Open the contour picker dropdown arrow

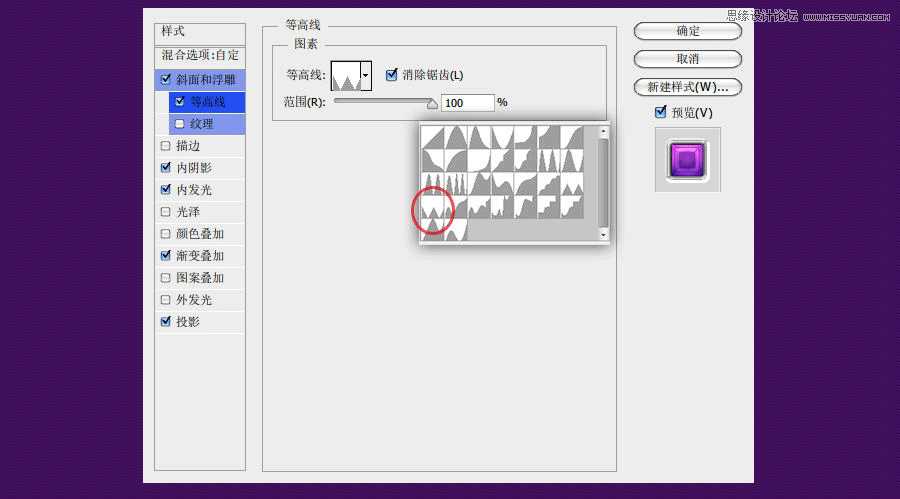366,75
